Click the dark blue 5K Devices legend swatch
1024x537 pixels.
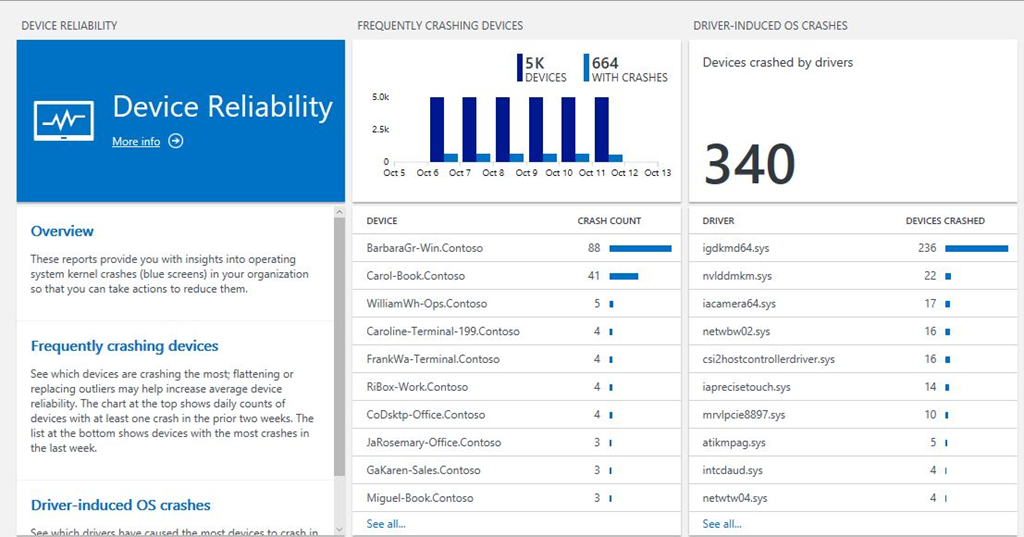(x=520, y=68)
